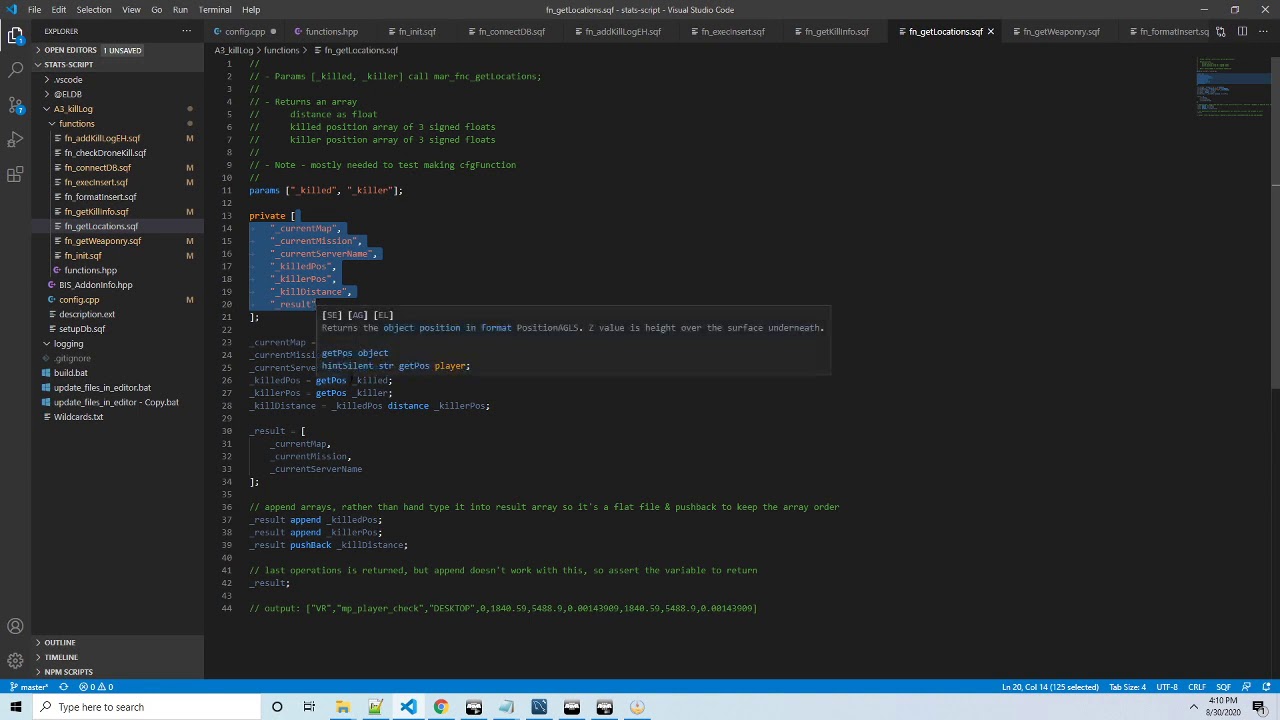Open build.bat in the file tree

pos(118,373)
